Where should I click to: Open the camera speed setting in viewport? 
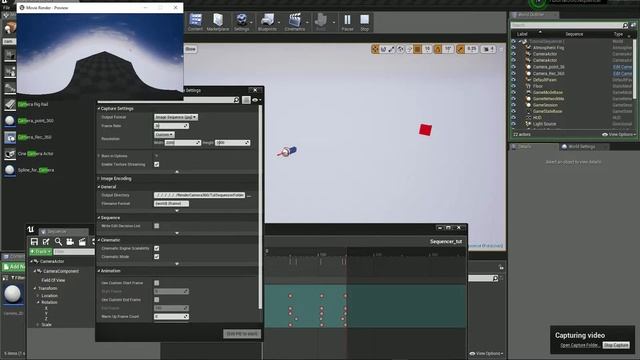(489, 49)
